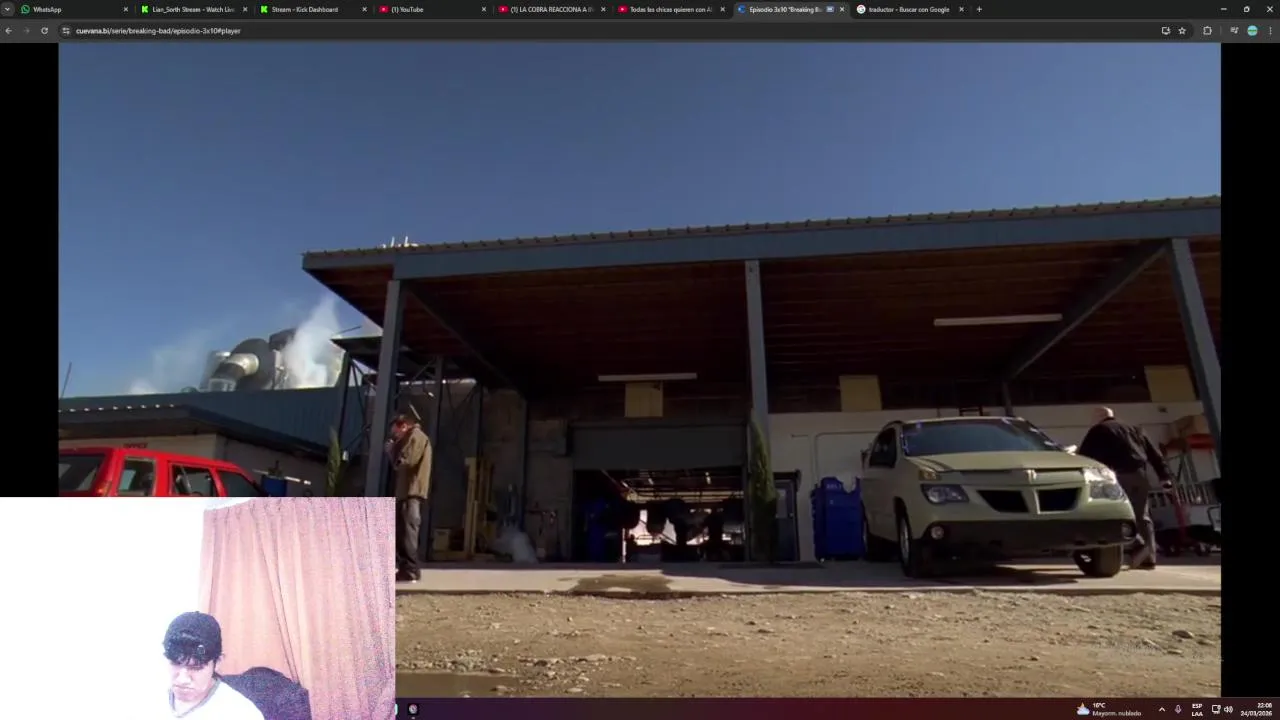
Task: Switch to traductor - Buscar con Google tab
Action: [x=909, y=9]
